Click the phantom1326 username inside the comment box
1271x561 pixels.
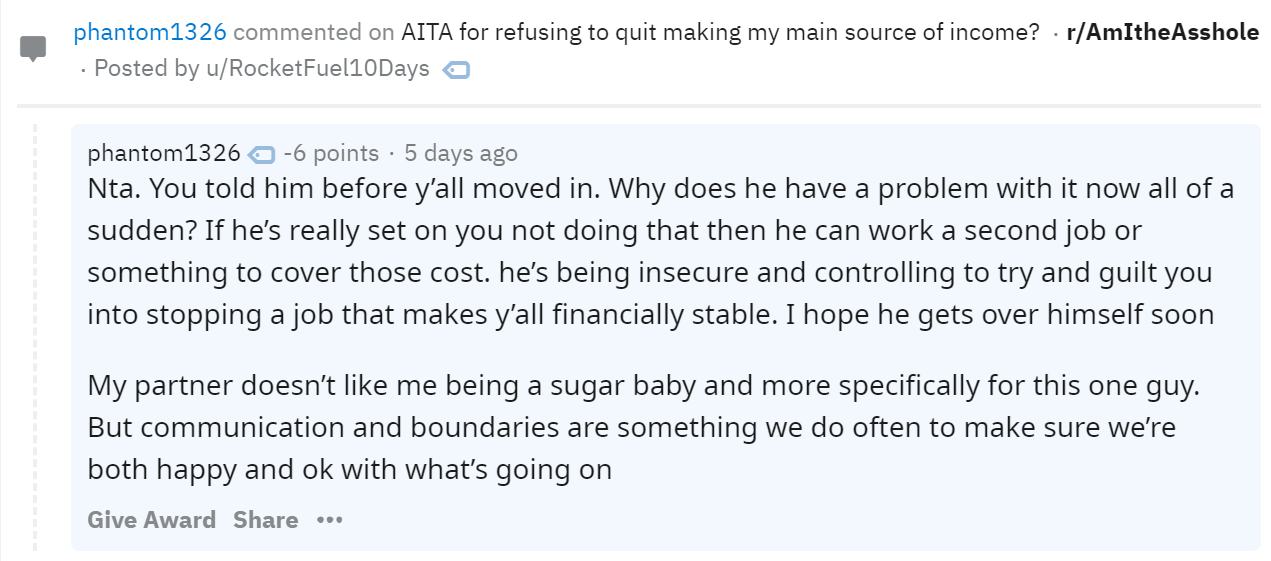[x=164, y=153]
